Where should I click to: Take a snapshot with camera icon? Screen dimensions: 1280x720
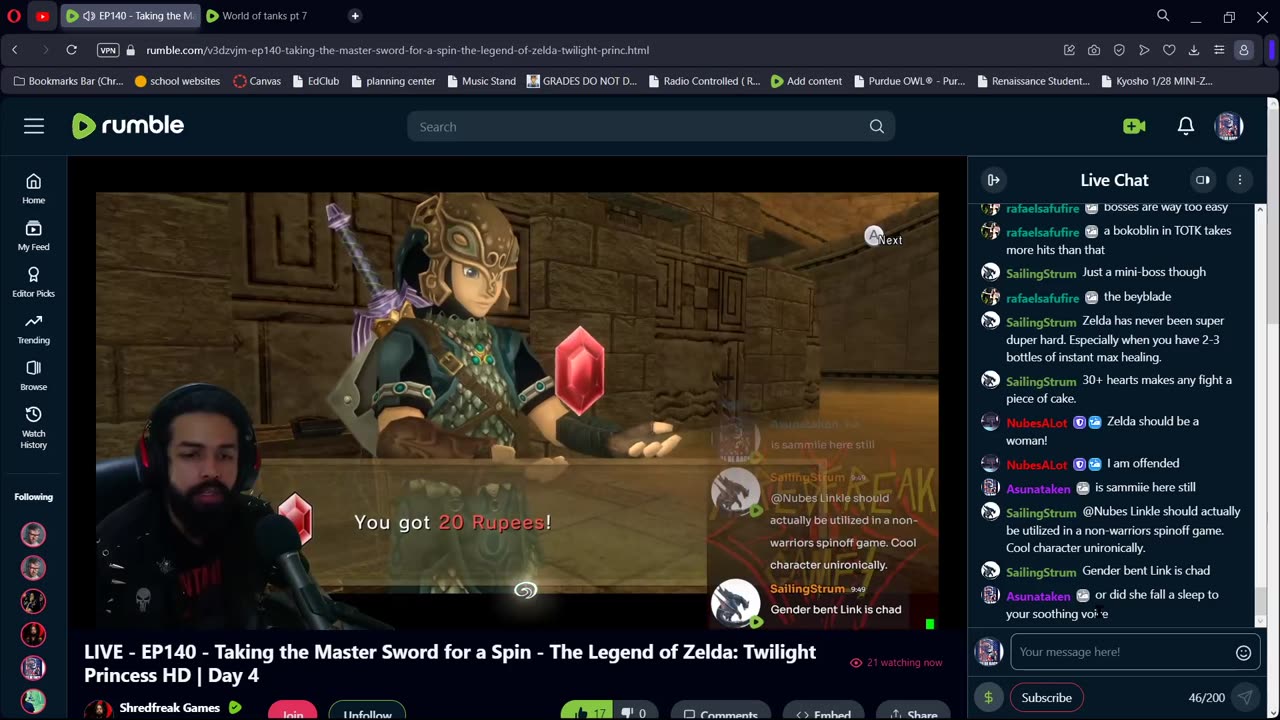pyautogui.click(x=1094, y=50)
